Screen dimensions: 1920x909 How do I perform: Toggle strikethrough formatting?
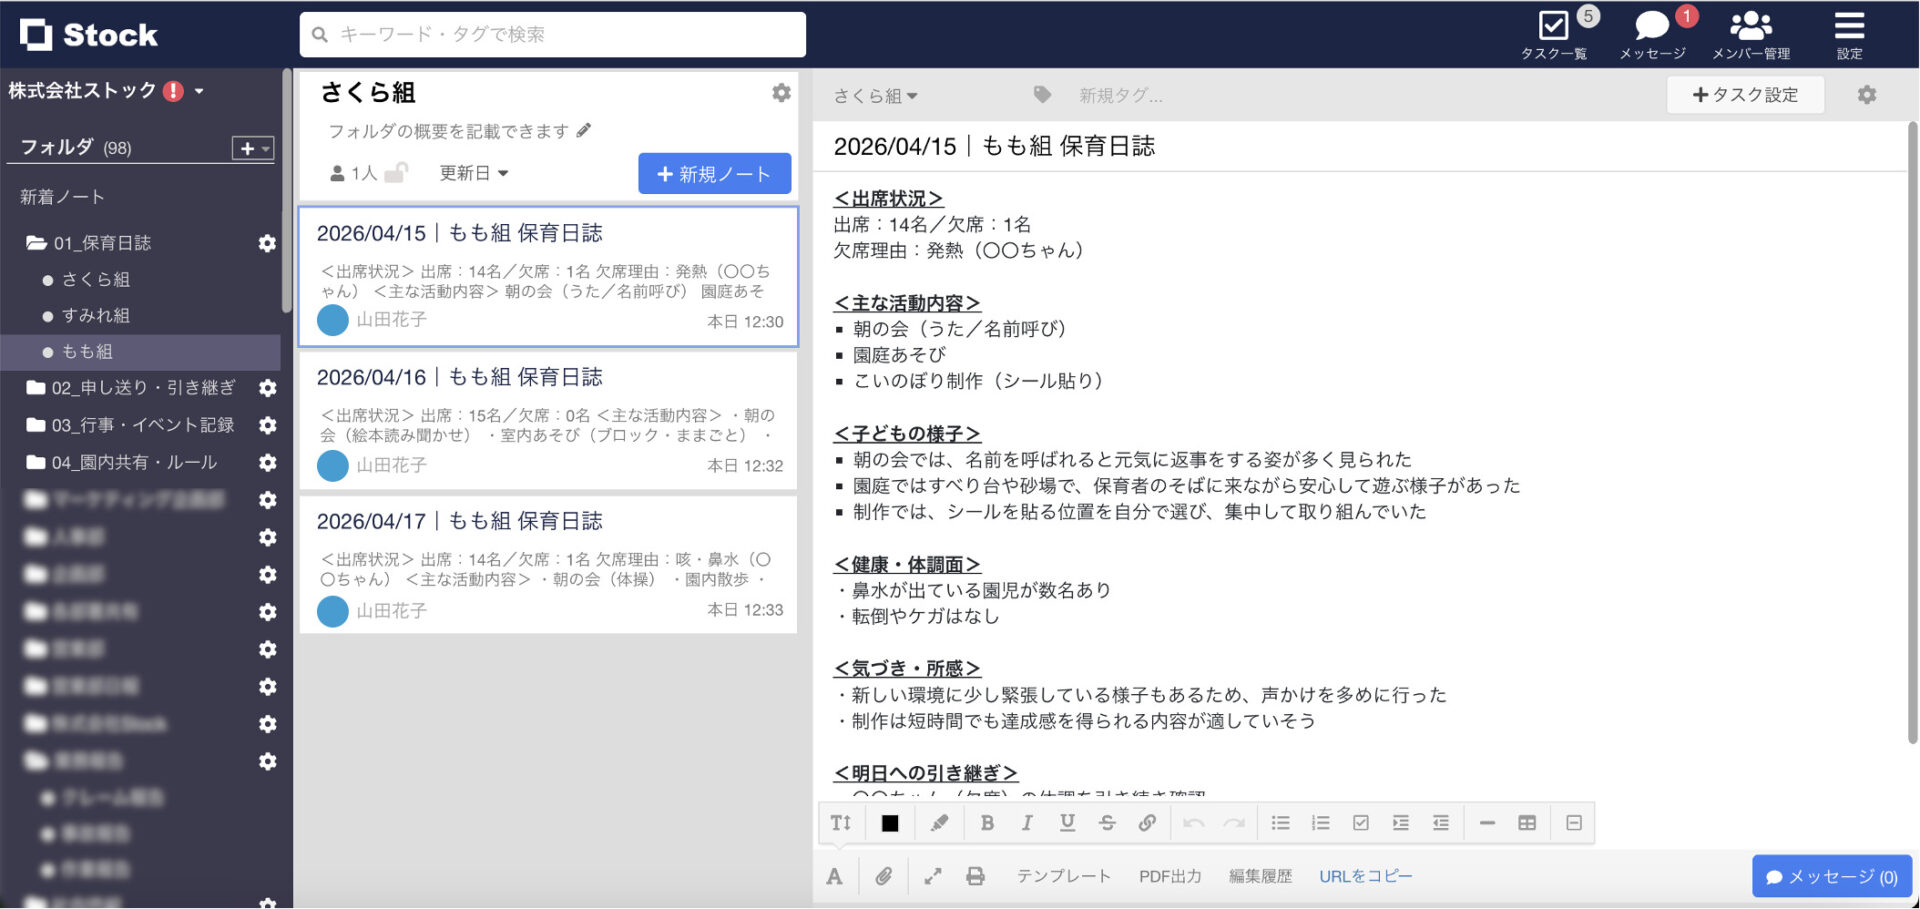coord(1107,822)
